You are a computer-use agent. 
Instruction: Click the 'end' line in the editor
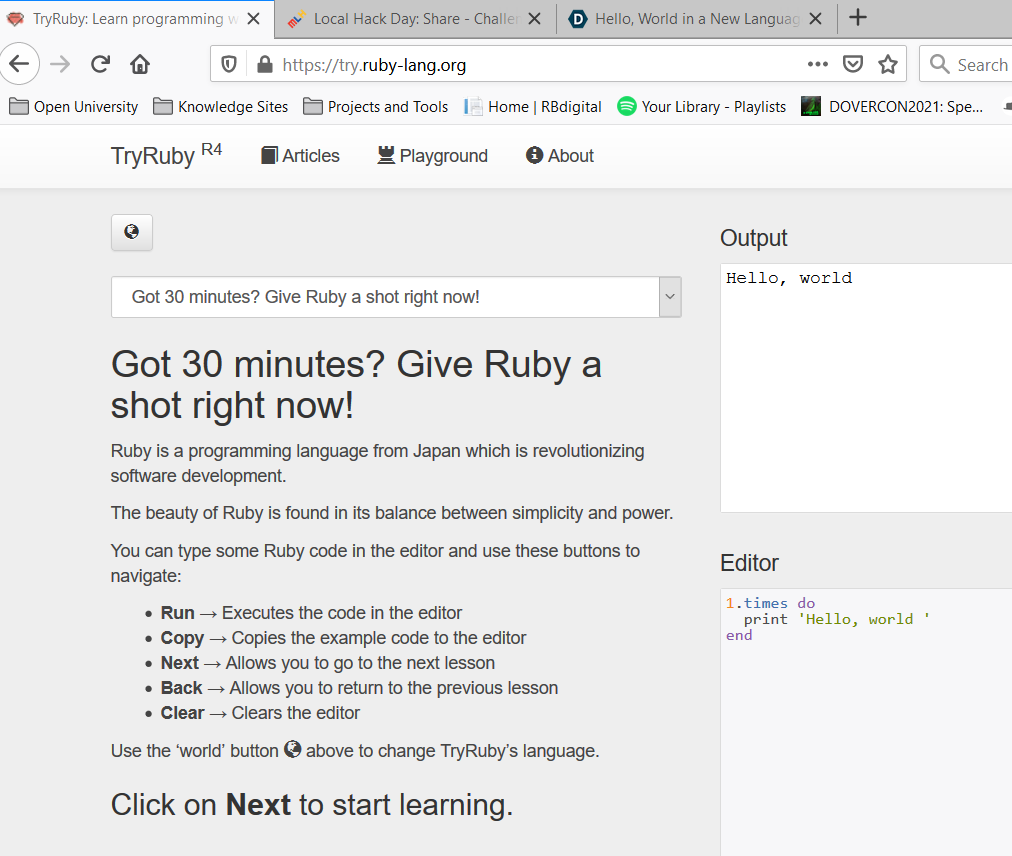pyautogui.click(x=739, y=635)
